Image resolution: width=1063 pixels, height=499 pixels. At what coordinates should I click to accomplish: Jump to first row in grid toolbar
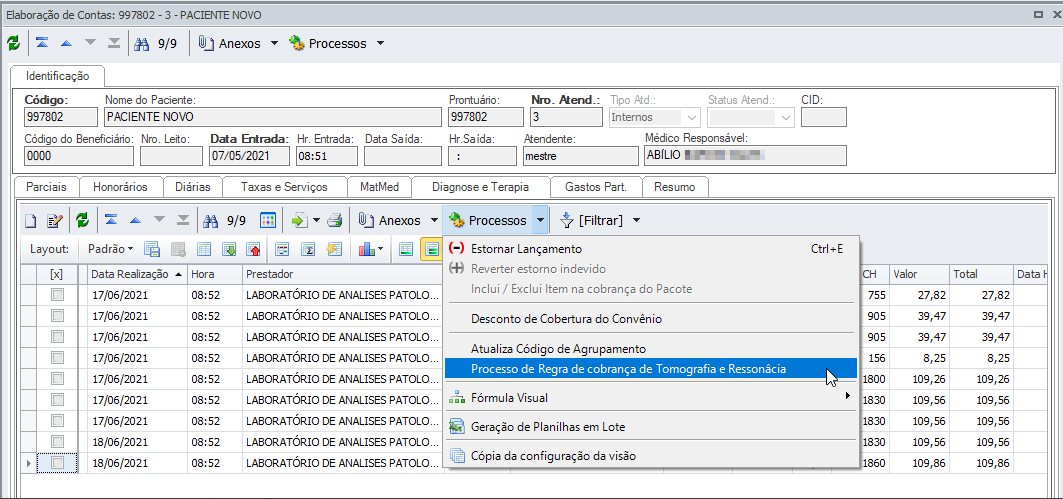coord(111,220)
